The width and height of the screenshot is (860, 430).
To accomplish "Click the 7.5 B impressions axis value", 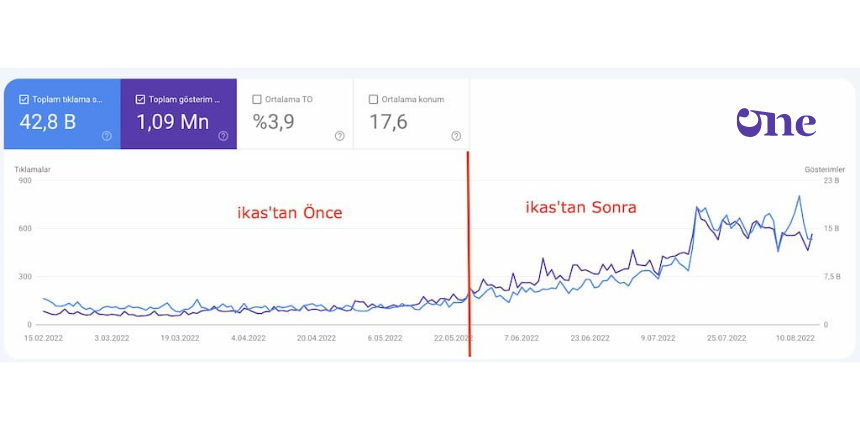I will (833, 277).
